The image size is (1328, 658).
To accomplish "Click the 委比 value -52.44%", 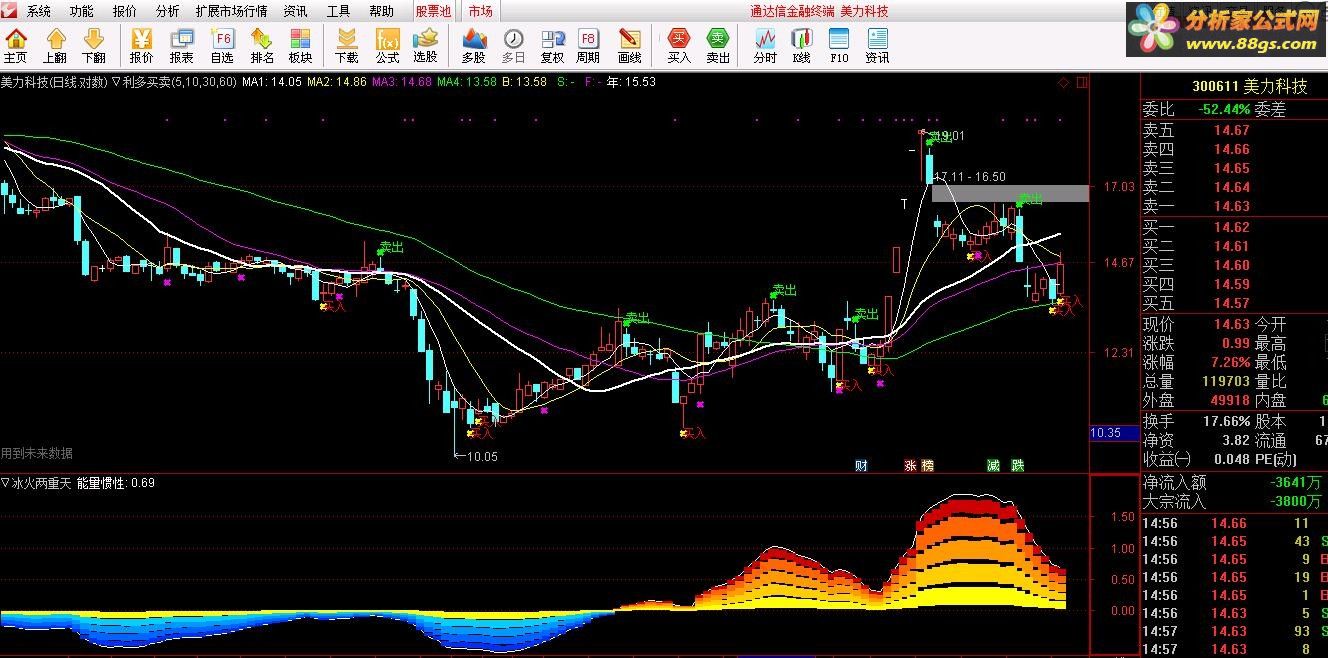I will coord(1224,109).
